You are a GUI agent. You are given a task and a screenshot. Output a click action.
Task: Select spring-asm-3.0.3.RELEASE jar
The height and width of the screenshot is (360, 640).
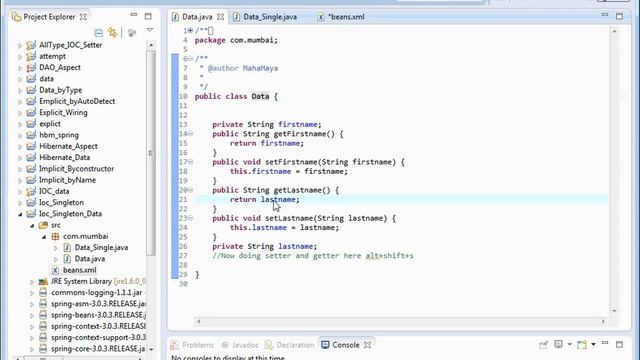click(x=98, y=304)
